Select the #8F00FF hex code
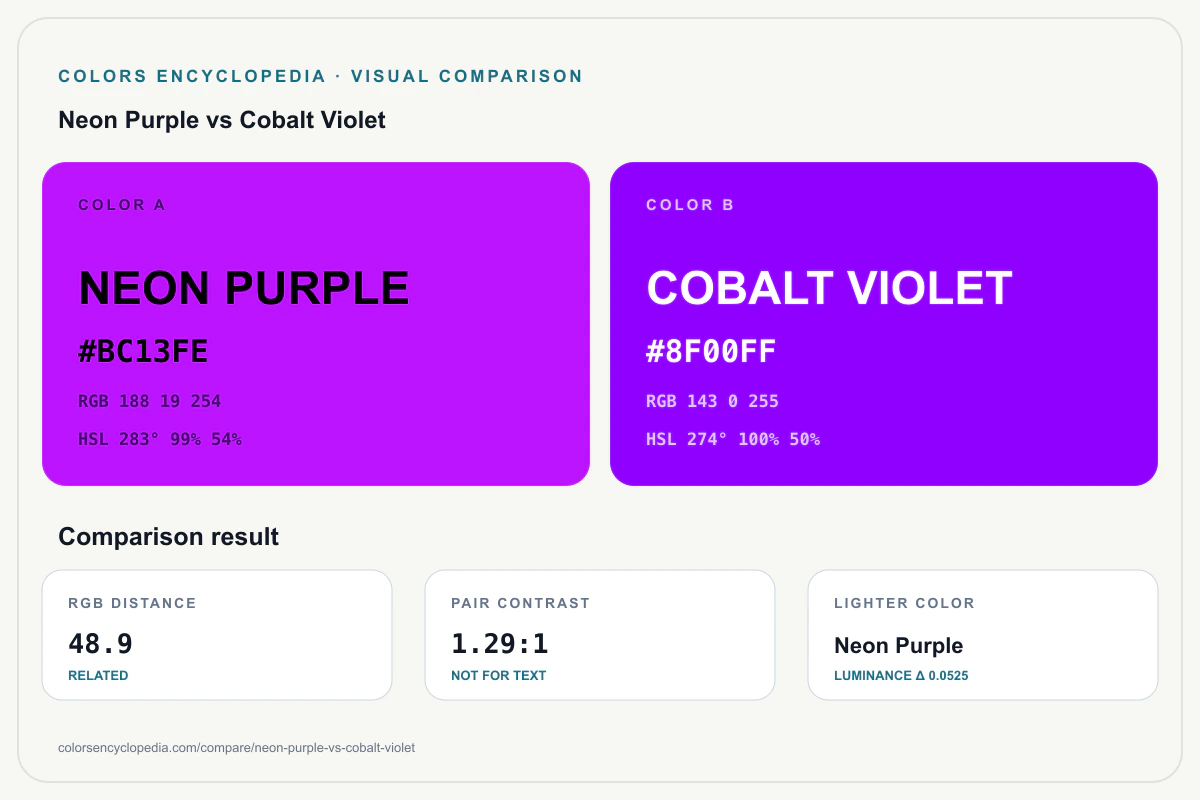The height and width of the screenshot is (800, 1200). pyautogui.click(x=711, y=352)
